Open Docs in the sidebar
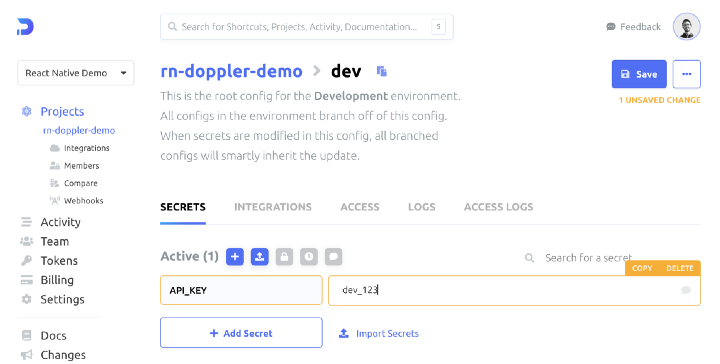 [x=53, y=336]
